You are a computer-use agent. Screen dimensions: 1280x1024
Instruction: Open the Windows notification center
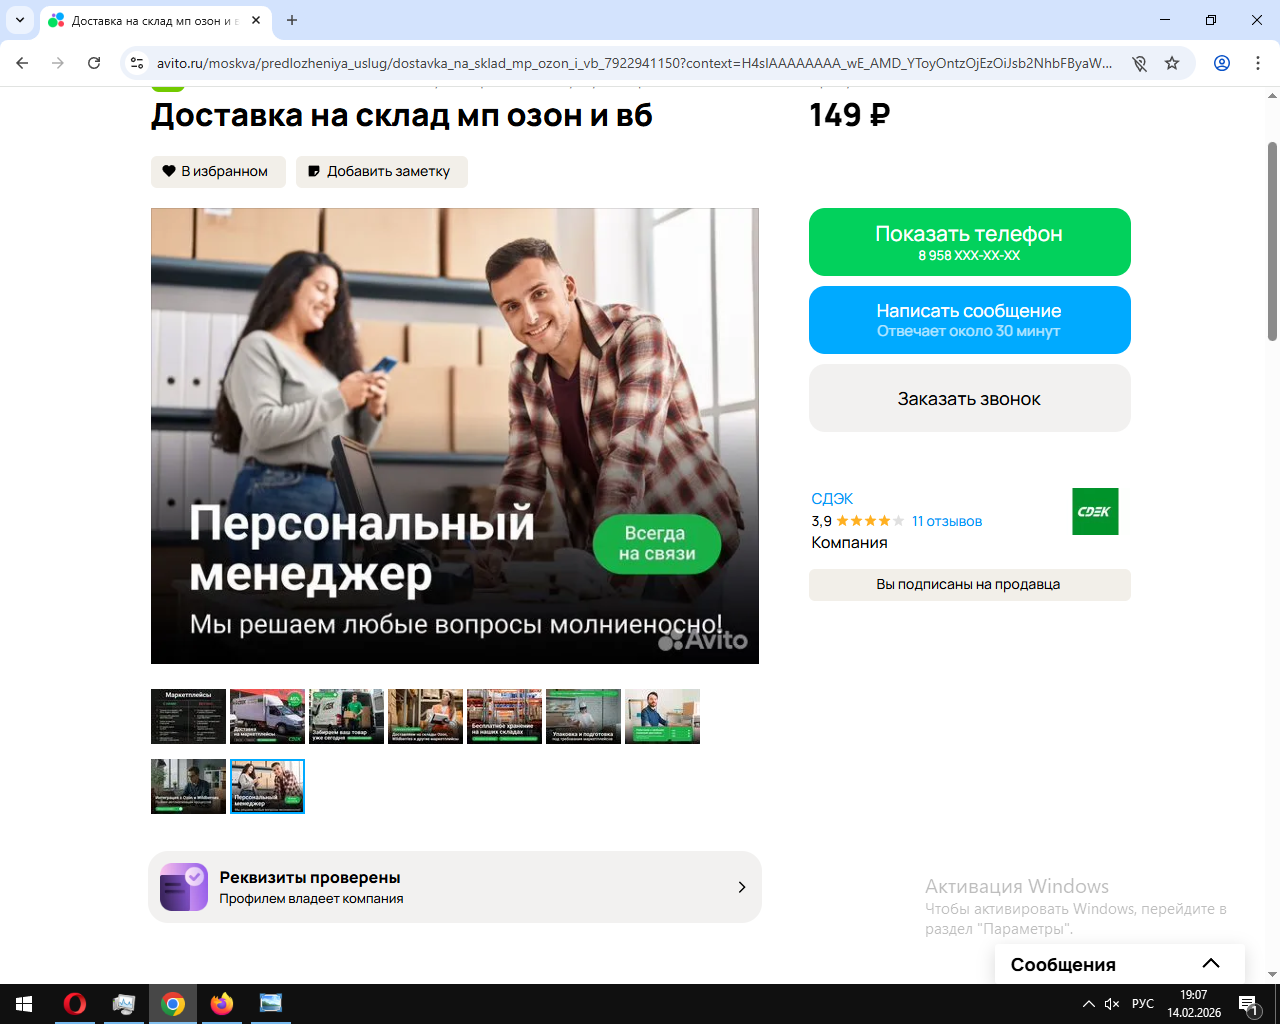(1249, 1004)
